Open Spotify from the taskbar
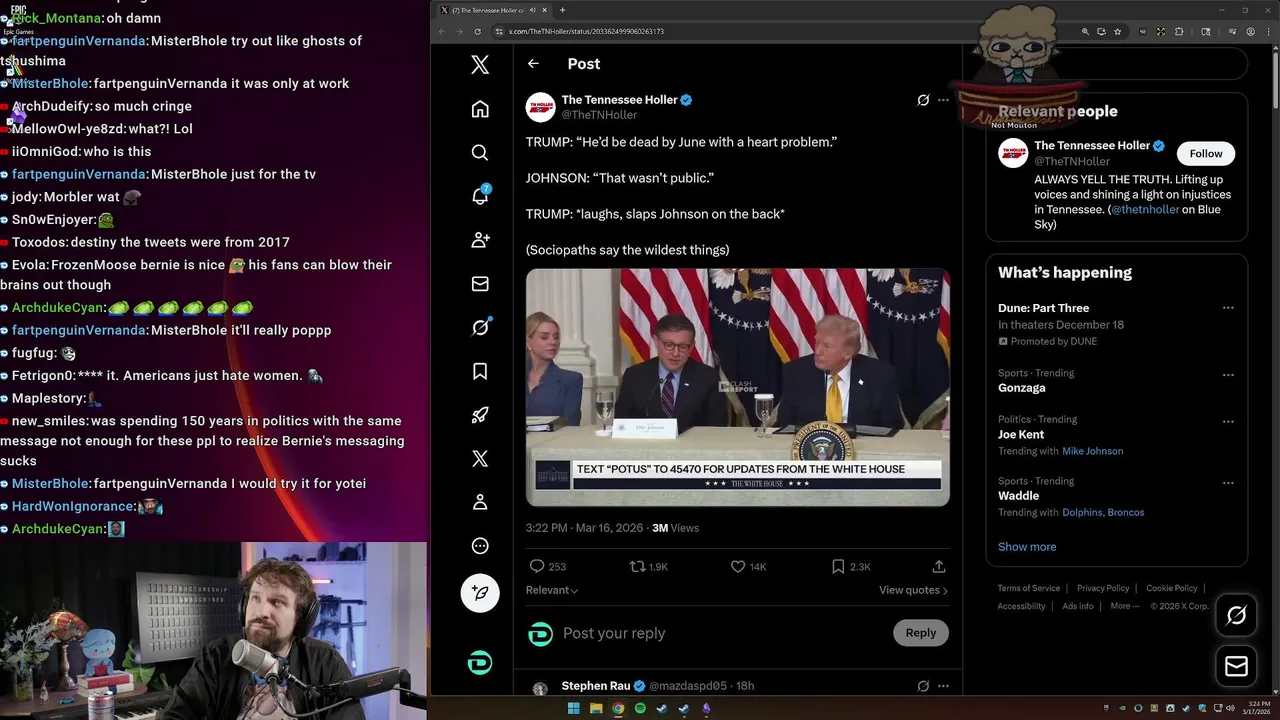1280x720 pixels. click(x=640, y=709)
